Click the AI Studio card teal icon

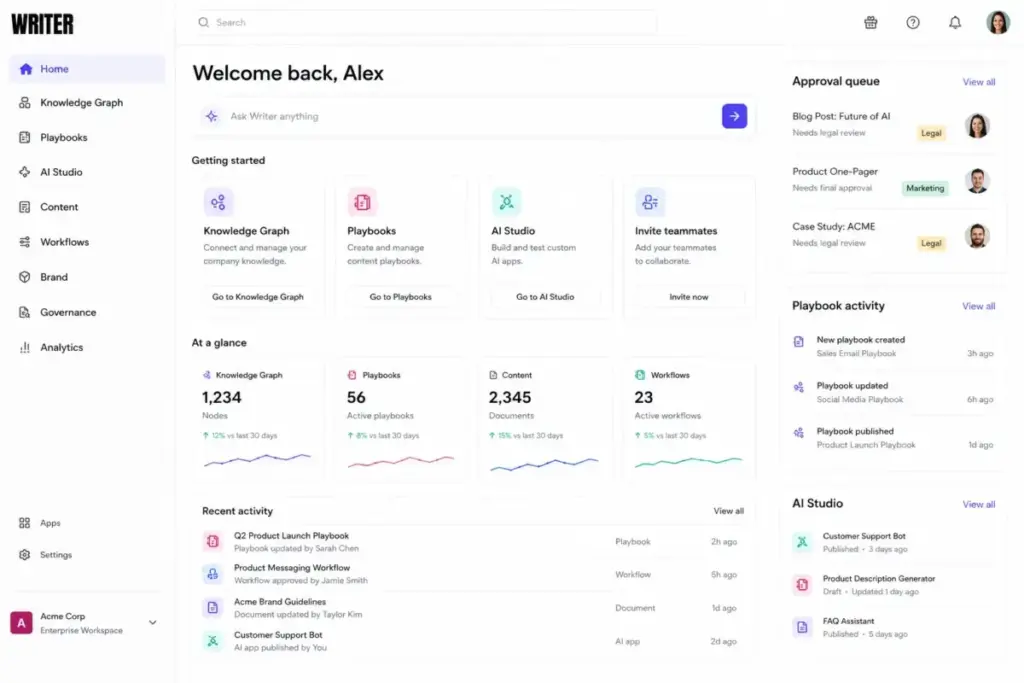pyautogui.click(x=506, y=202)
